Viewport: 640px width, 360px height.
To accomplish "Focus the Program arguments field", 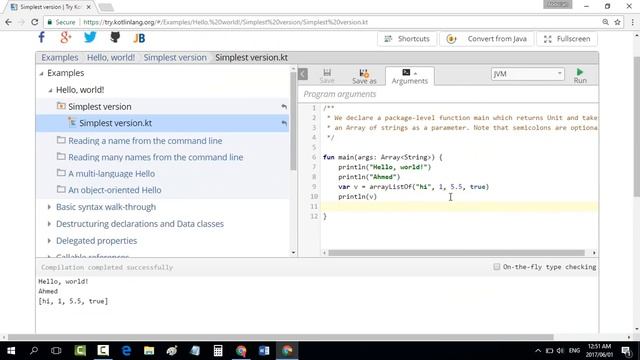I will [x=448, y=94].
